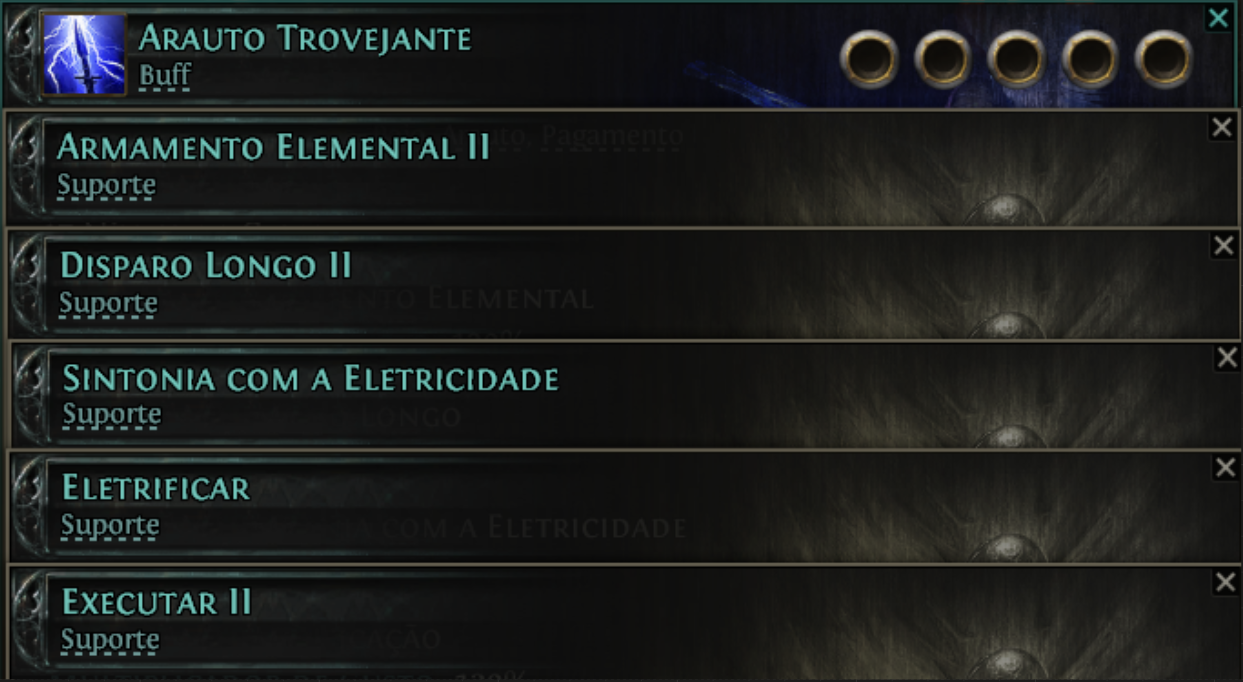Screen dimensions: 1243x682
Task: Select the Arauto Trovejante title text
Action: pos(305,38)
